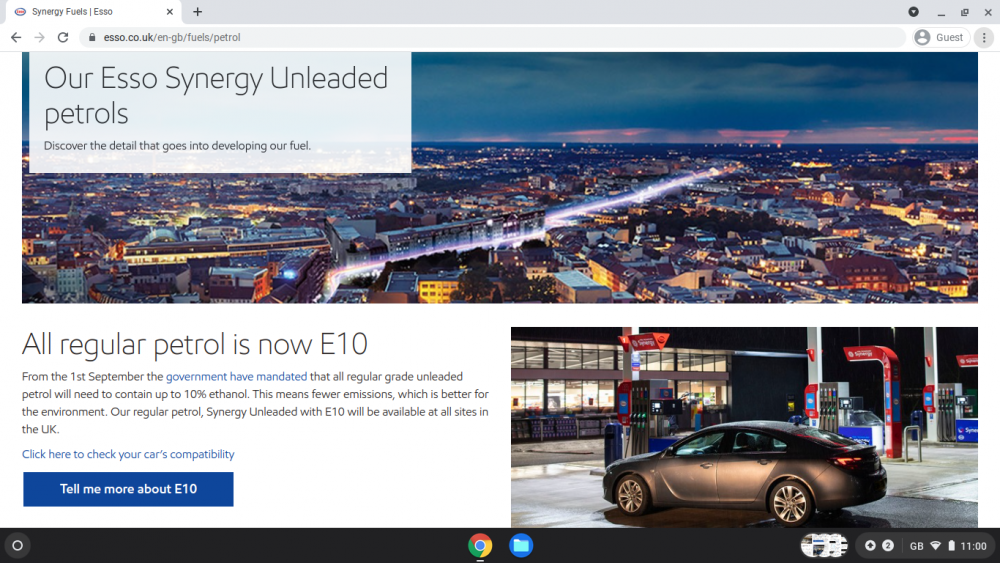Open Wi-Fi status in system tray
Screen dimensions: 1000x563
936,546
